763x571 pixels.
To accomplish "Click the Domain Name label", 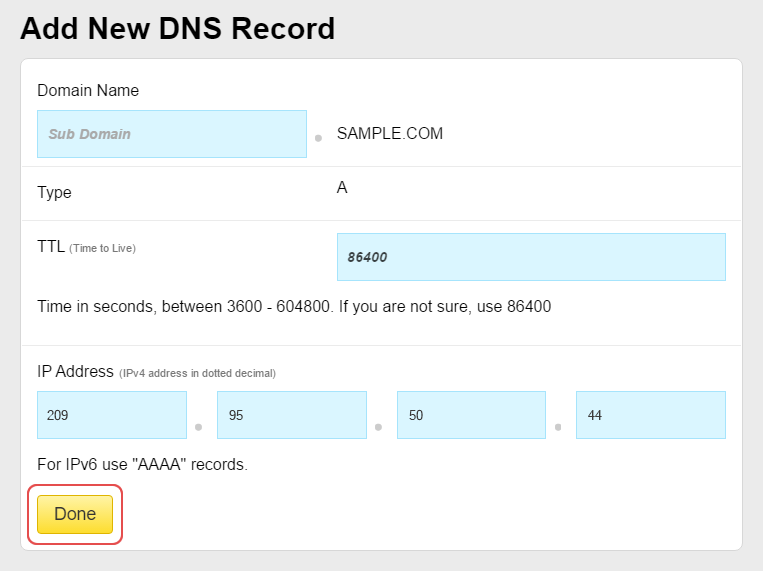I will tap(88, 90).
